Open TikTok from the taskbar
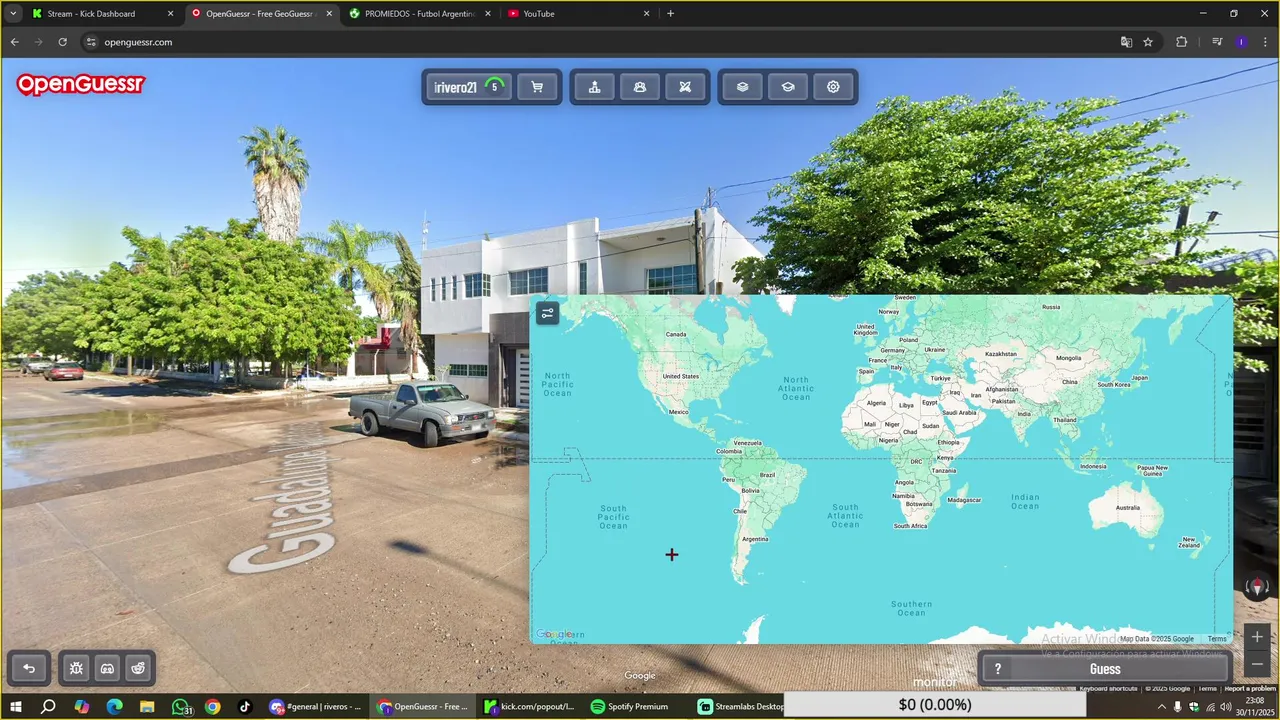 [245, 706]
